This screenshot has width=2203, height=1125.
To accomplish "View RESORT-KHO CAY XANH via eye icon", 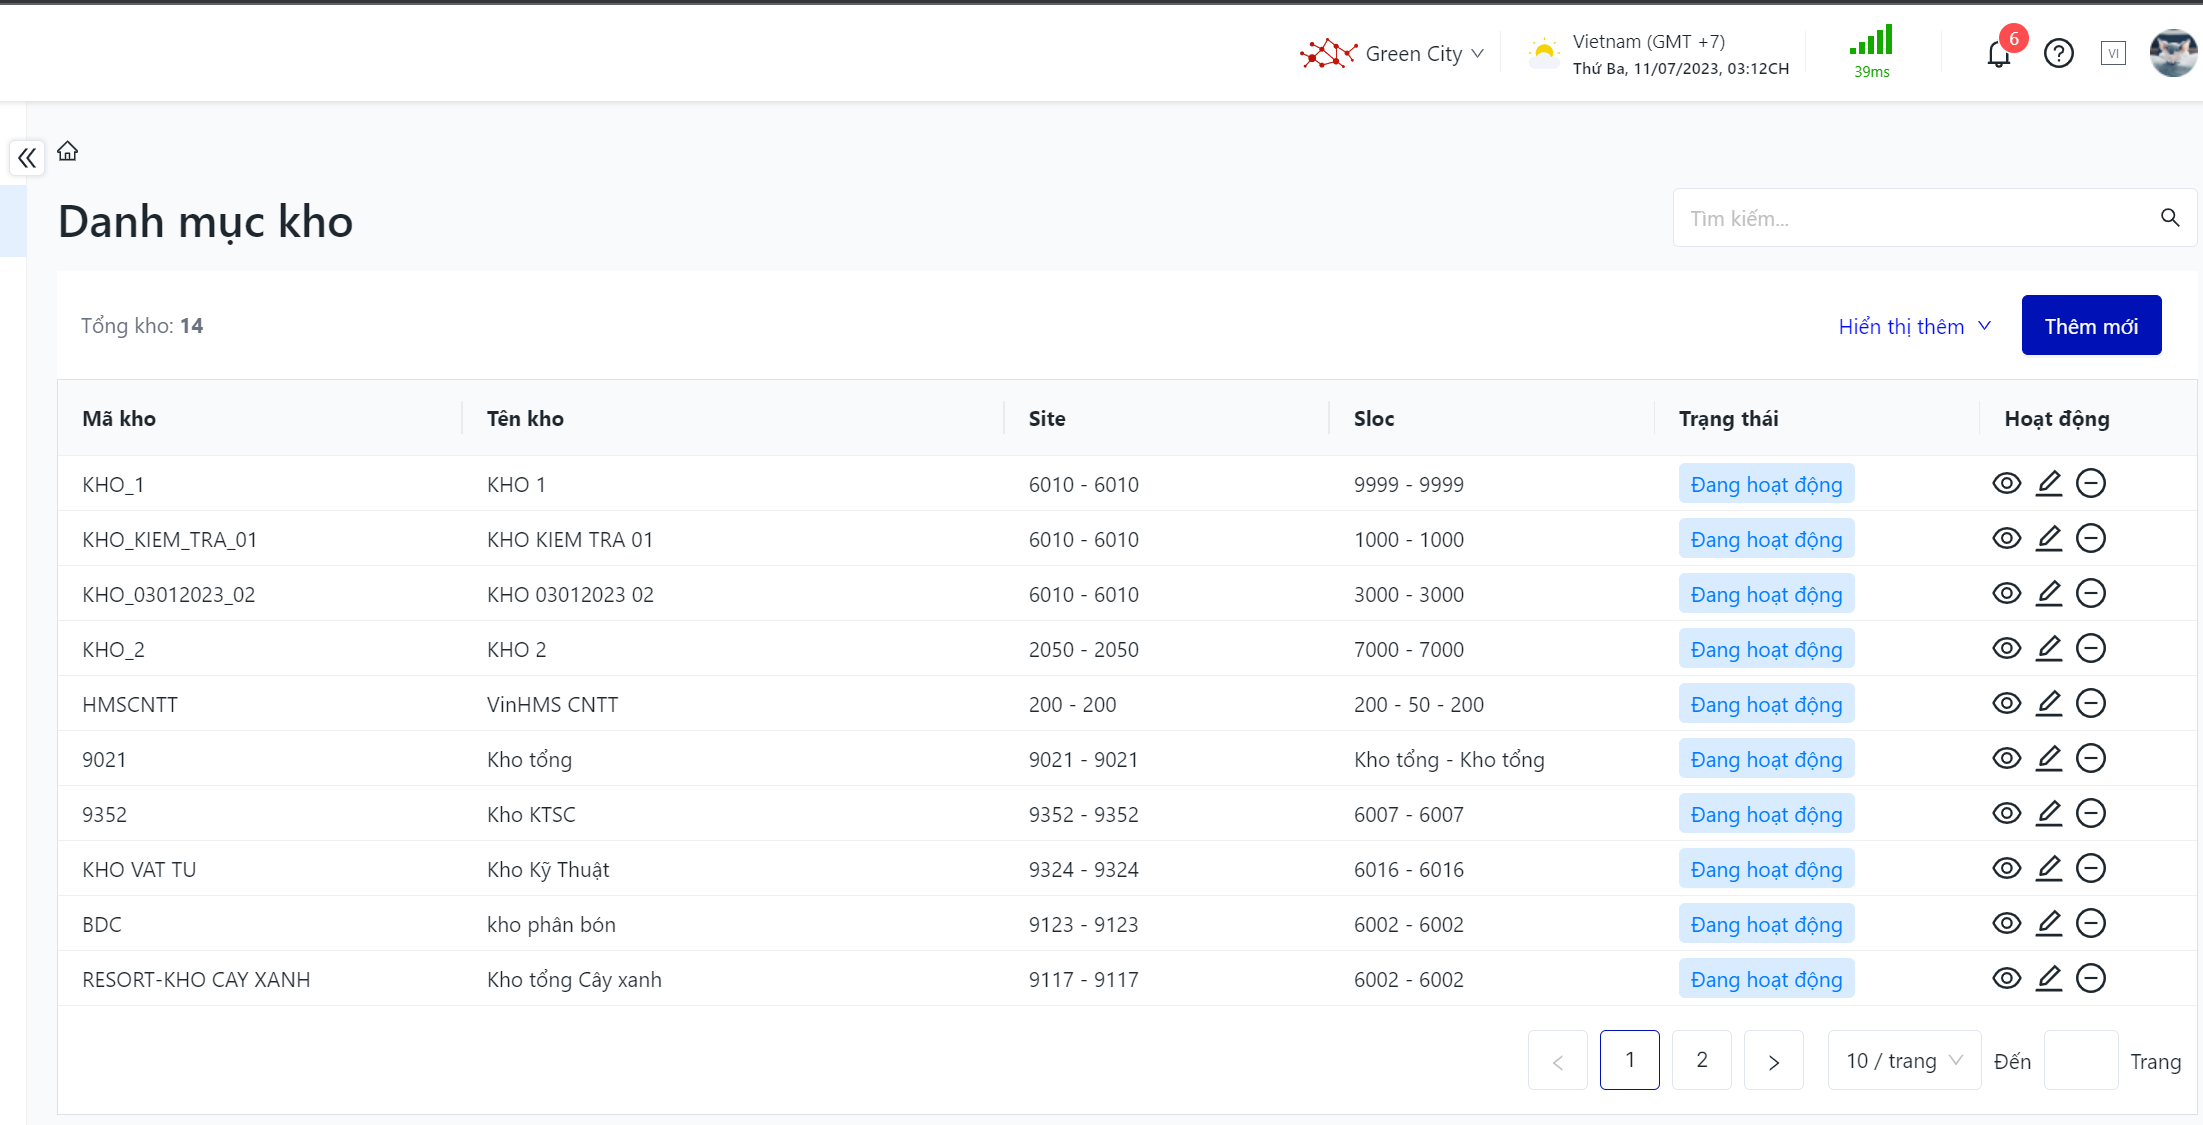I will (x=2006, y=978).
